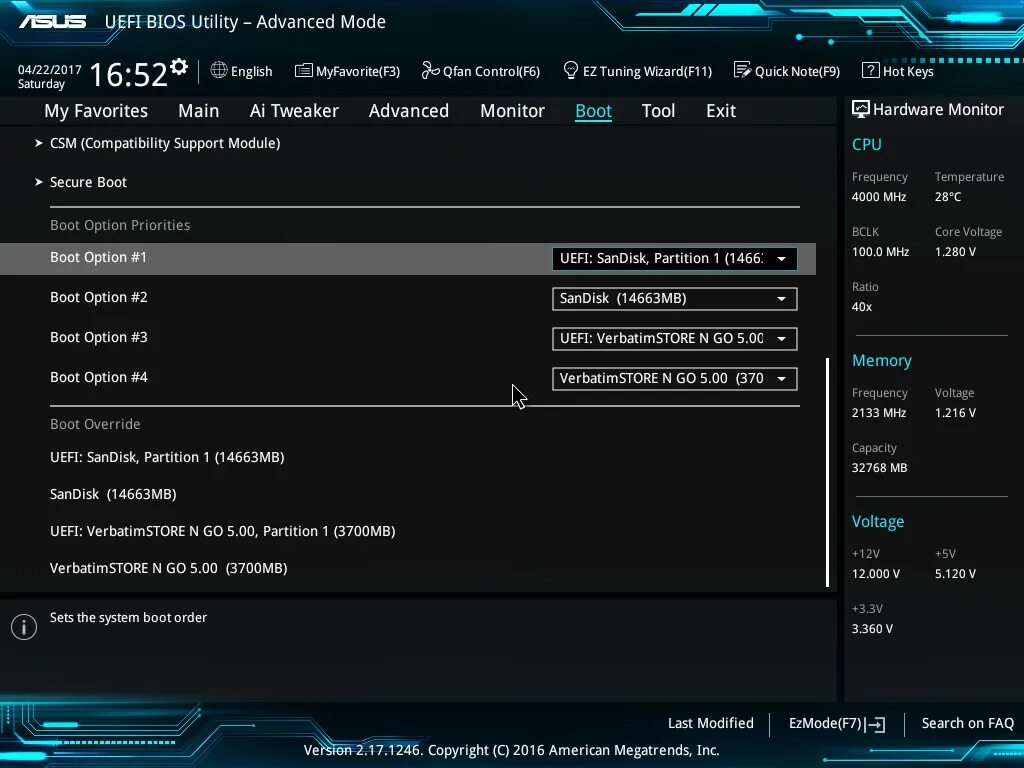Screen dimensions: 1024x768
Task: Click the +5V 5.120 V reading
Action: pyautogui.click(x=955, y=573)
